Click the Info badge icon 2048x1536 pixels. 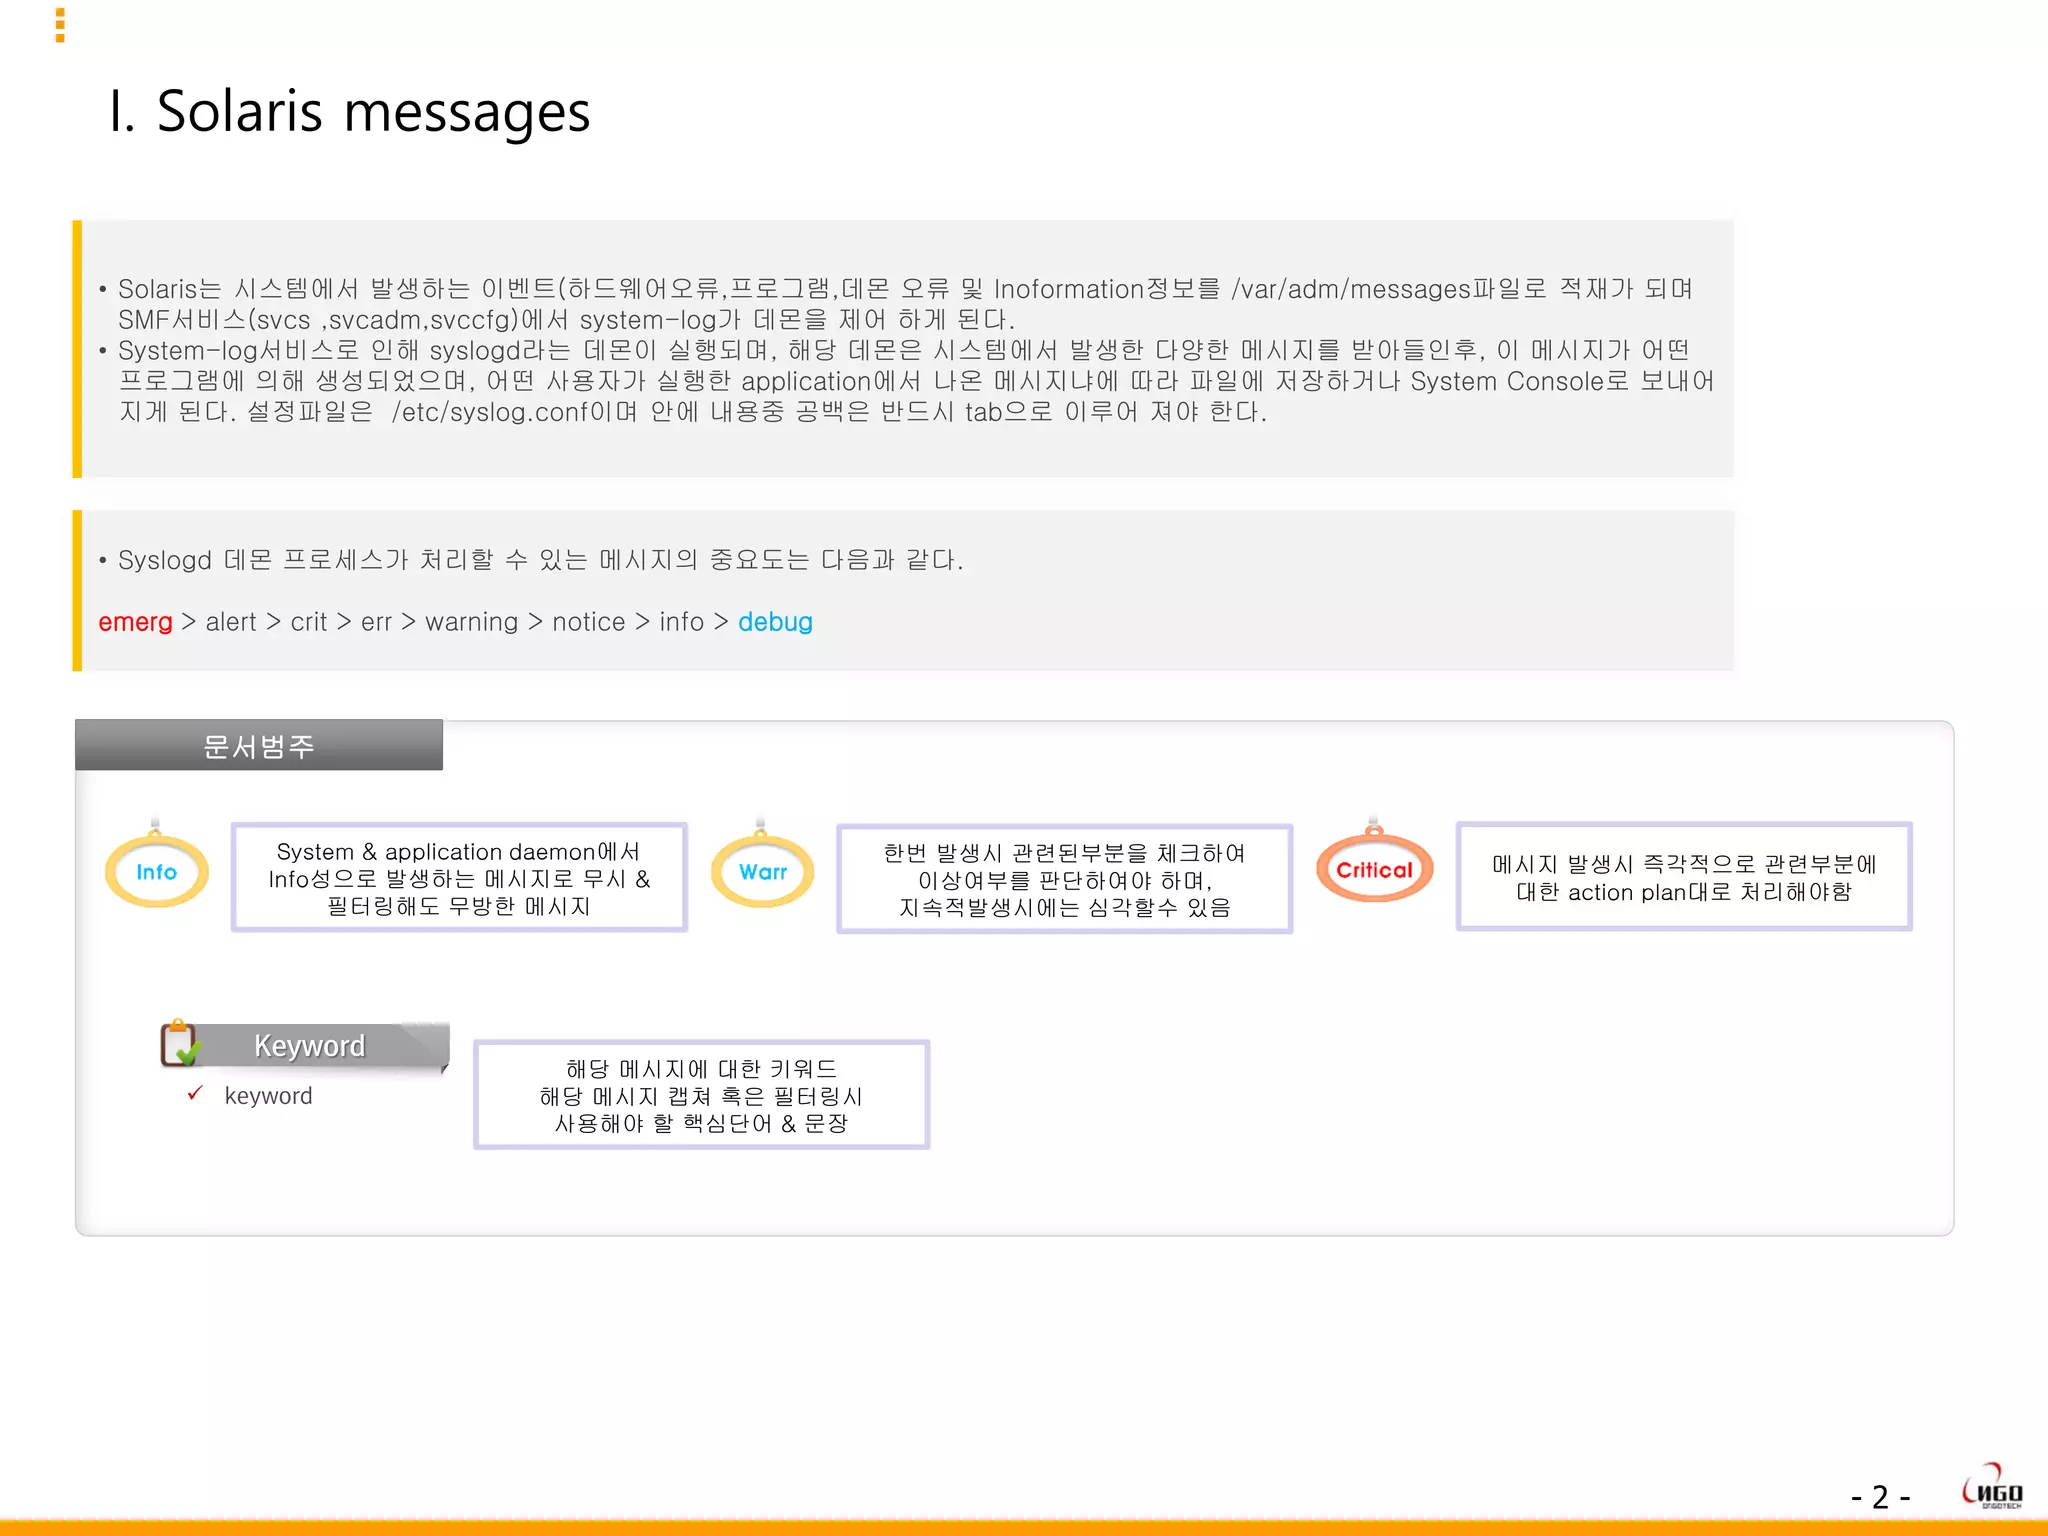pos(157,871)
